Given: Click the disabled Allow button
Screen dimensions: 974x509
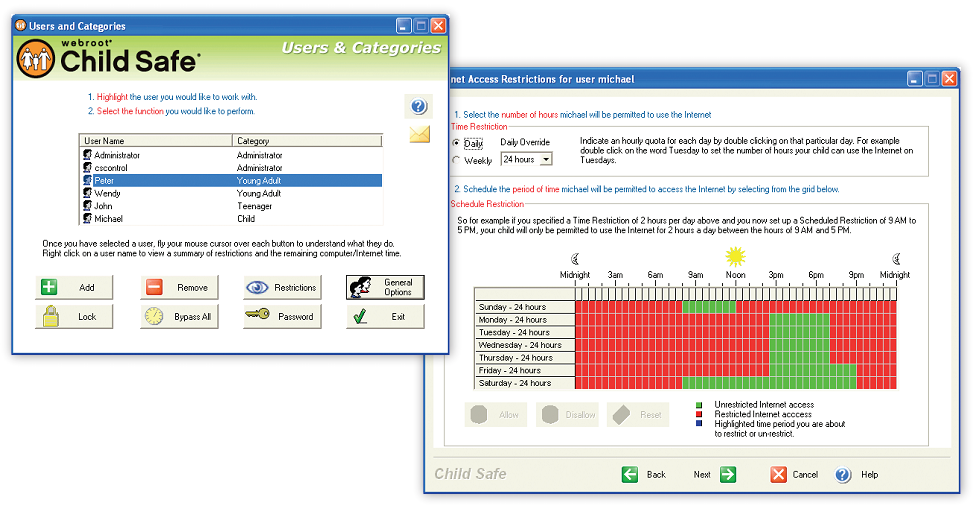Looking at the screenshot, I should coord(496,415).
